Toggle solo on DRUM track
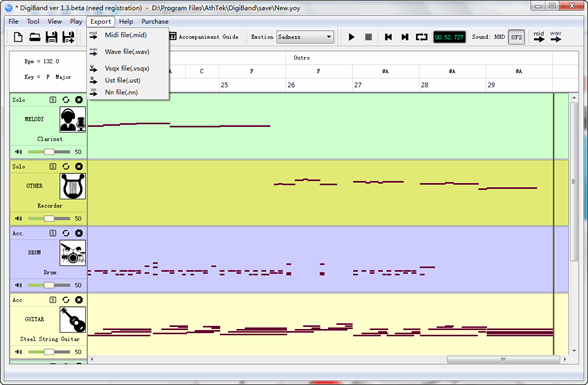 53,233
